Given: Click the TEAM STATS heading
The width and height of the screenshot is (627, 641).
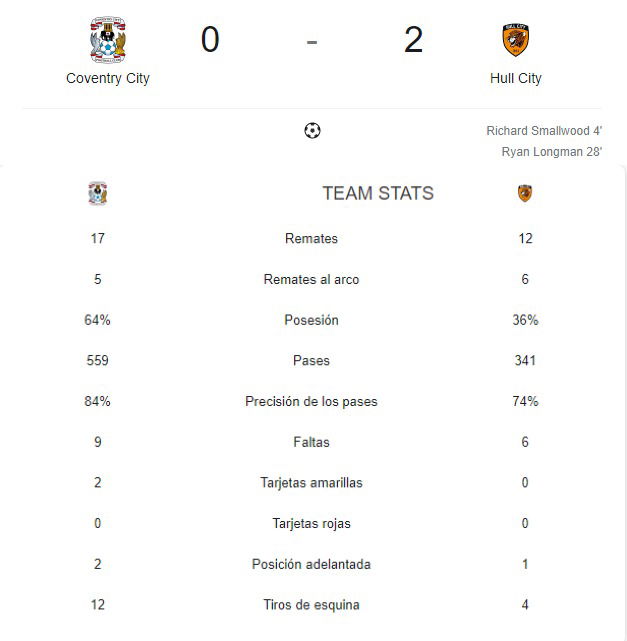Looking at the screenshot, I should point(378,193).
